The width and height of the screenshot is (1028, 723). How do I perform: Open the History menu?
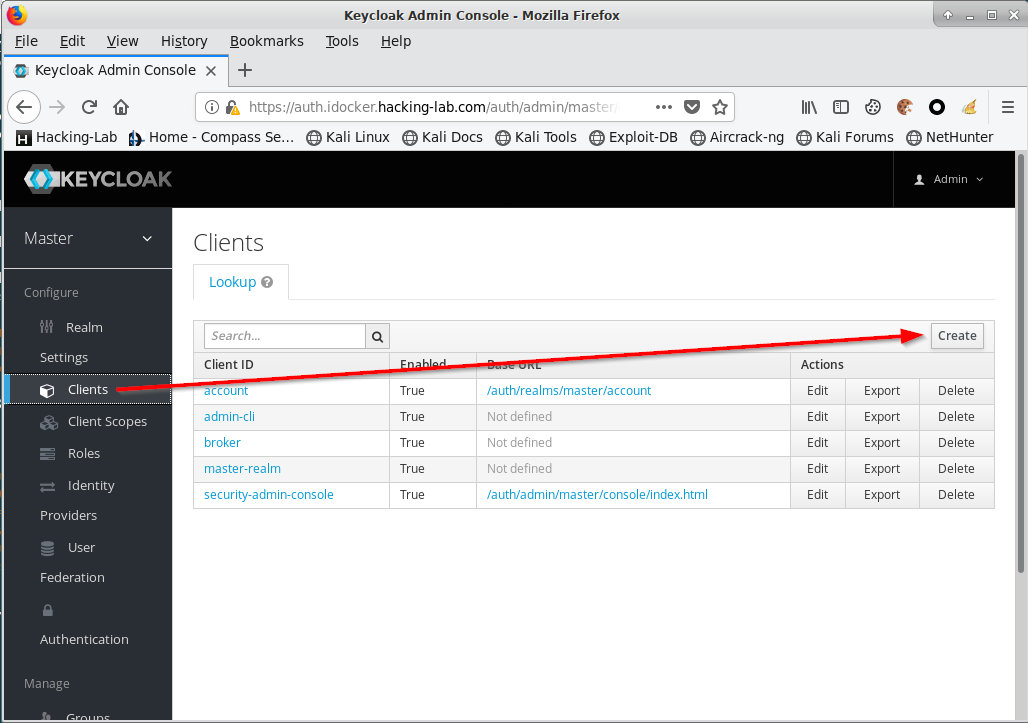pyautogui.click(x=184, y=41)
